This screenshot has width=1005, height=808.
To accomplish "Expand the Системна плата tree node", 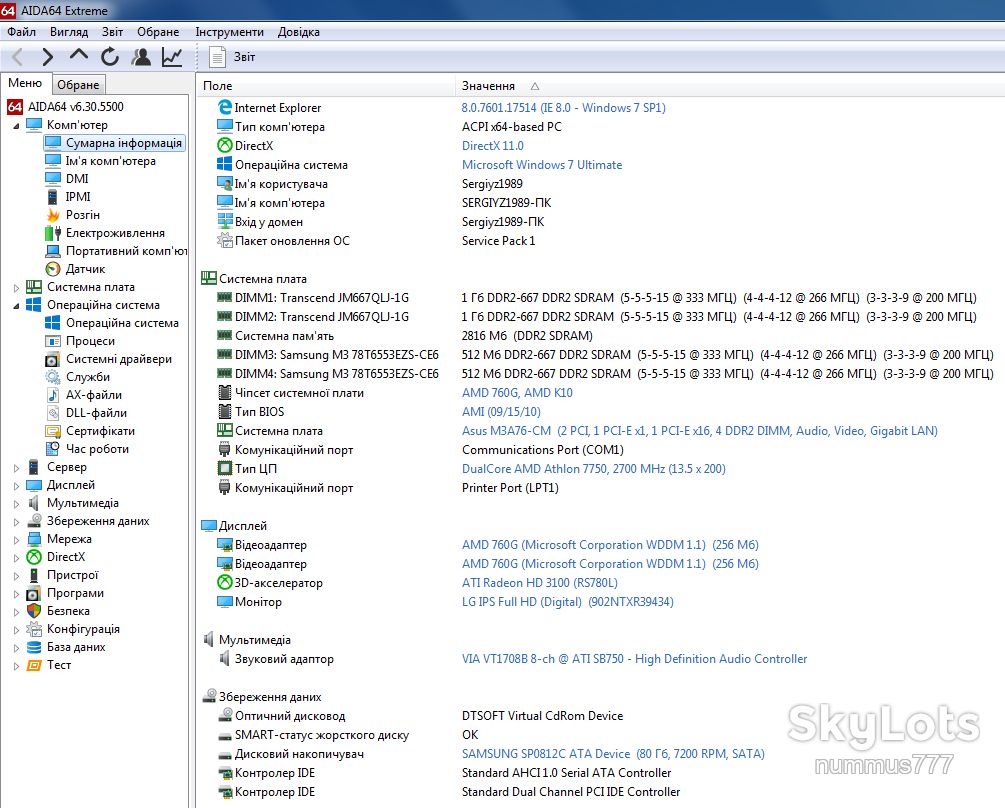I will pos(17,288).
